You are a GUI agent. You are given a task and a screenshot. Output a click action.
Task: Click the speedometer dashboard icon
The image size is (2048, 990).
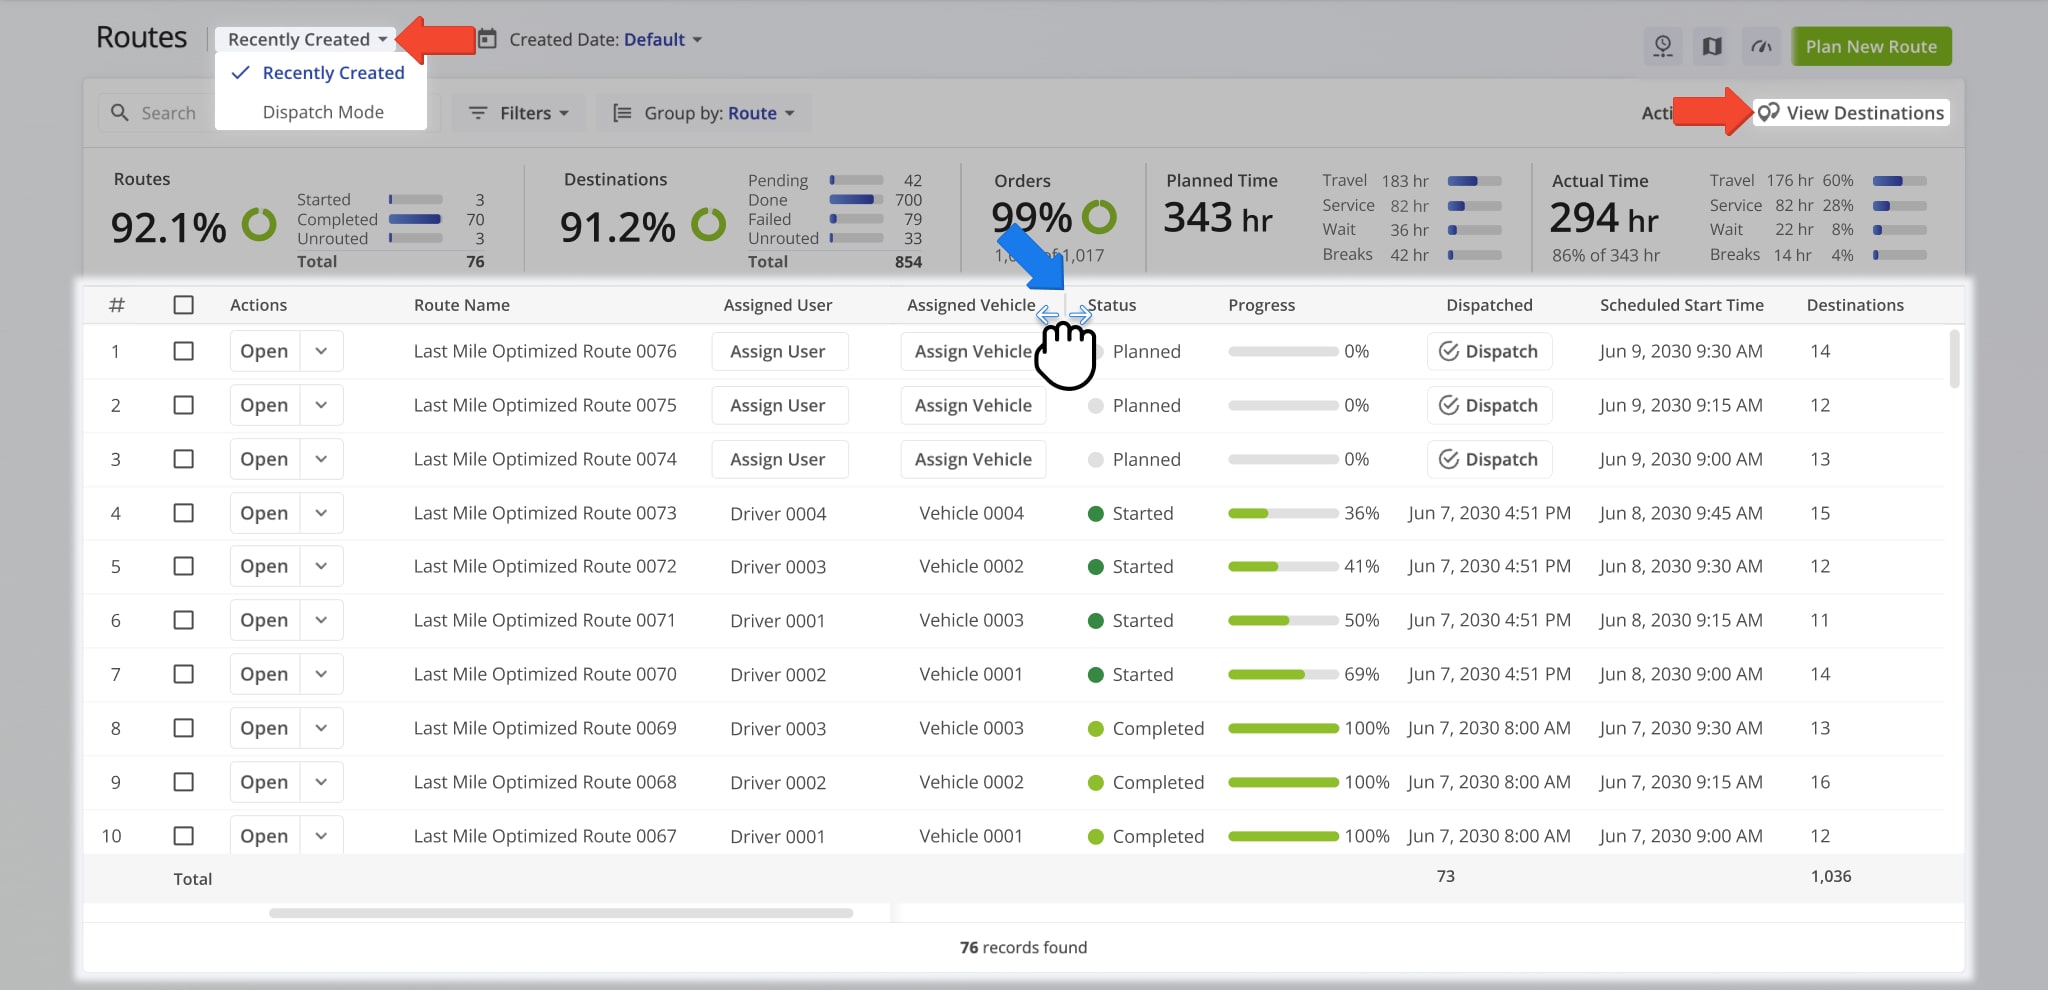1761,46
